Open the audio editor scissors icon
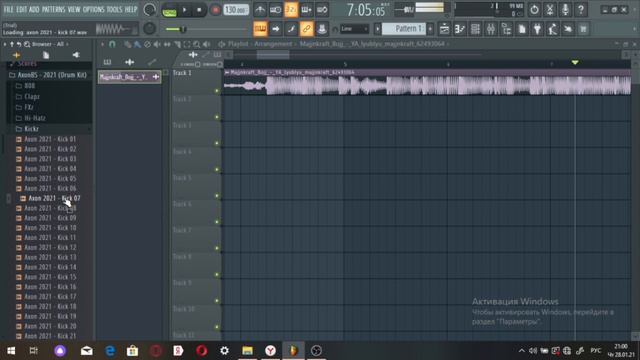The image size is (640, 360). [550, 9]
